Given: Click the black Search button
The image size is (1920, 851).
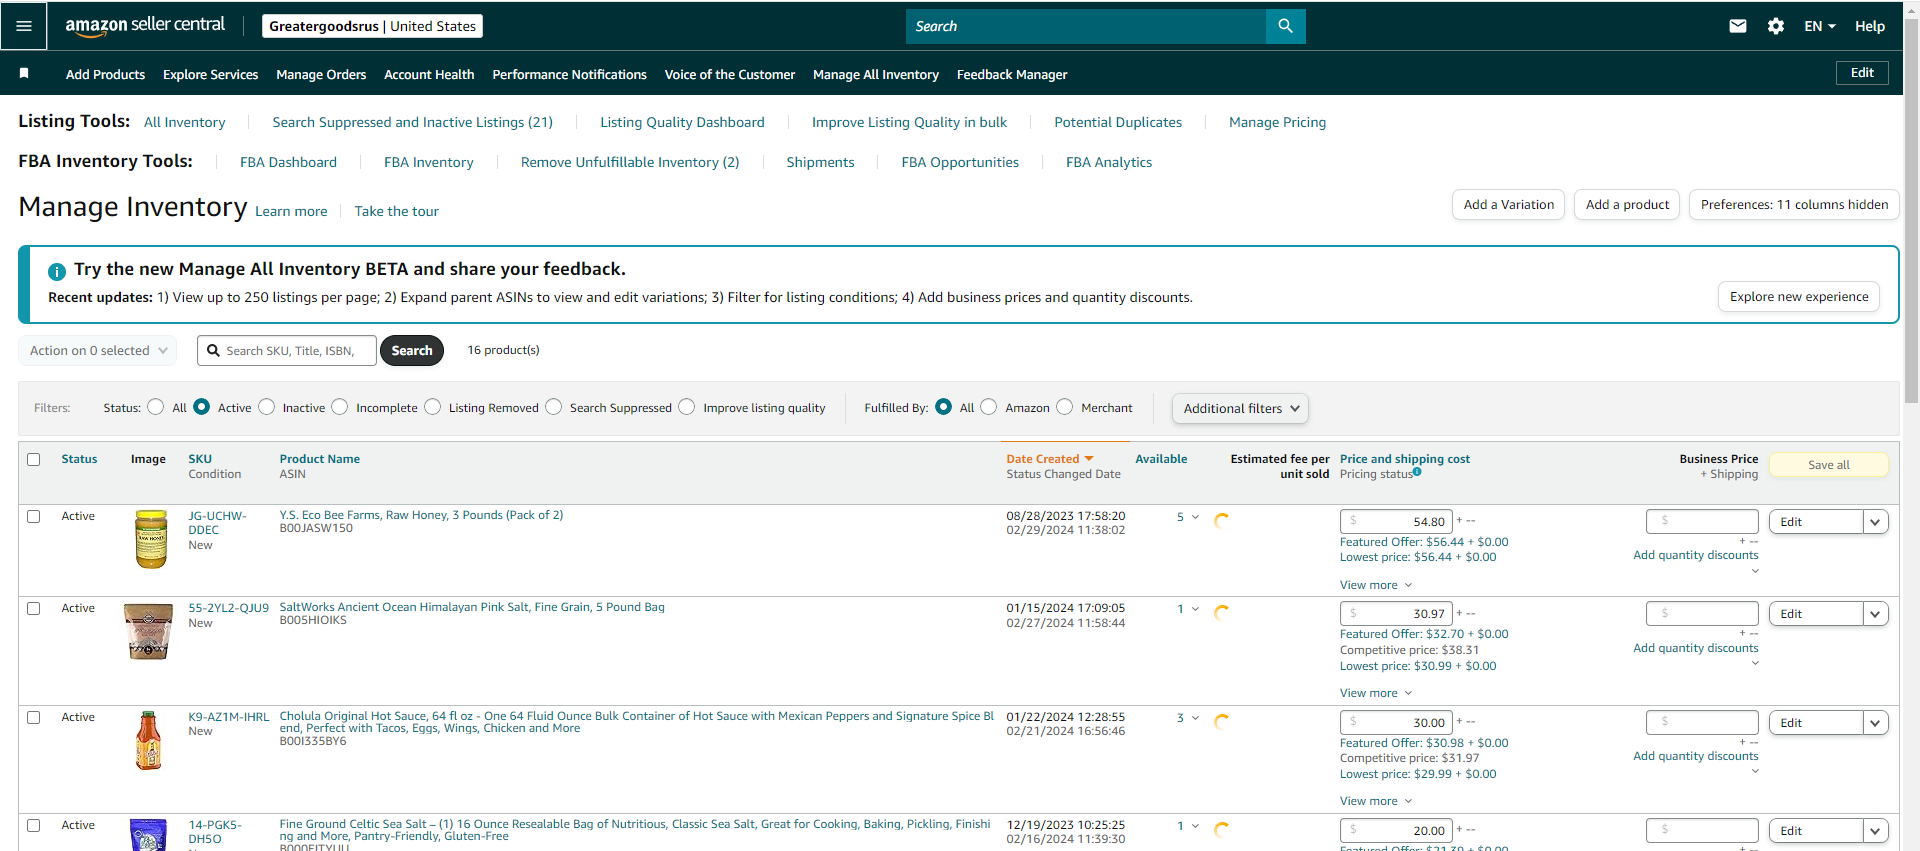Looking at the screenshot, I should click(x=412, y=351).
